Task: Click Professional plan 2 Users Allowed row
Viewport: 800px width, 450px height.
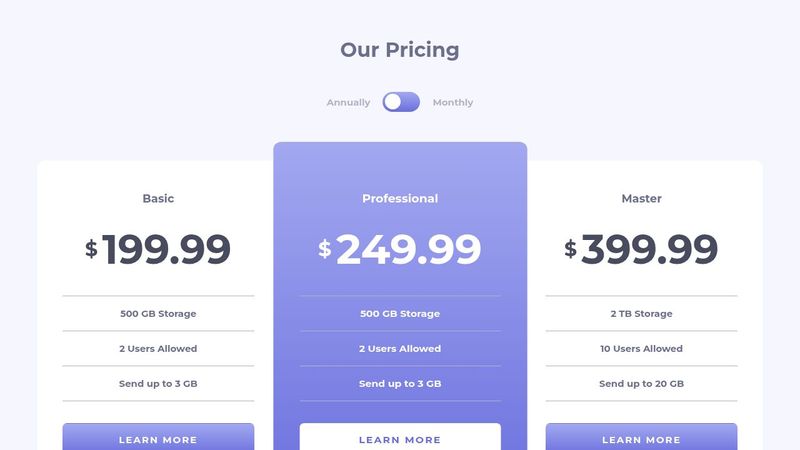Action: [400, 348]
